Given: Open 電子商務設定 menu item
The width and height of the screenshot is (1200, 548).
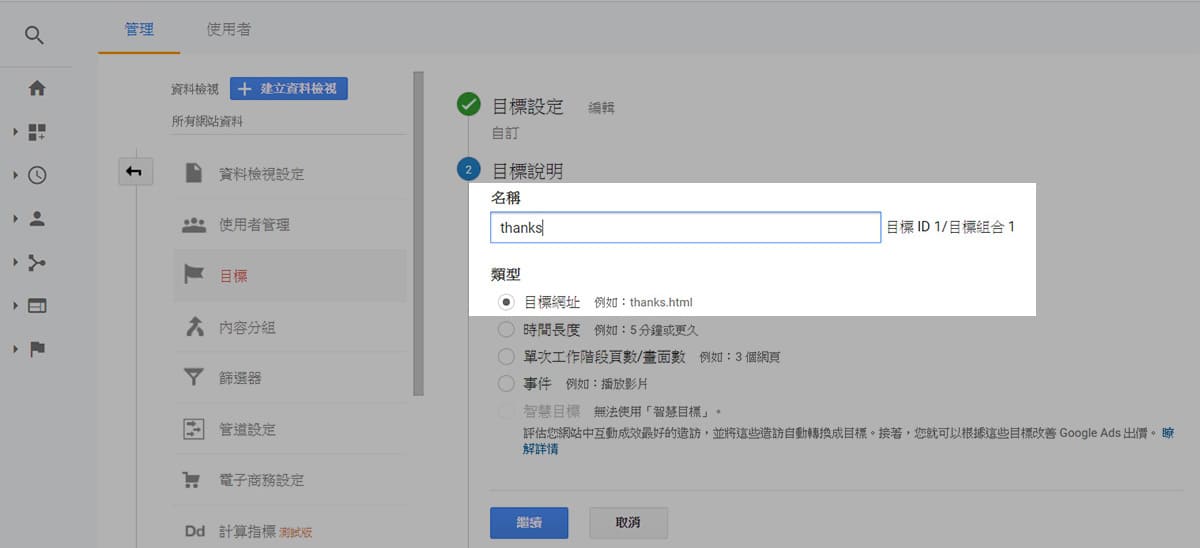Looking at the screenshot, I should (x=290, y=480).
